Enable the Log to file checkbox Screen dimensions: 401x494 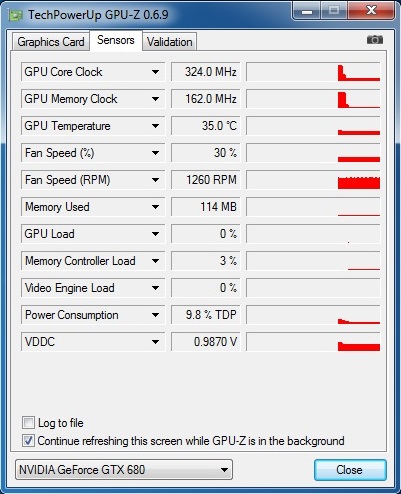pyautogui.click(x=28, y=423)
